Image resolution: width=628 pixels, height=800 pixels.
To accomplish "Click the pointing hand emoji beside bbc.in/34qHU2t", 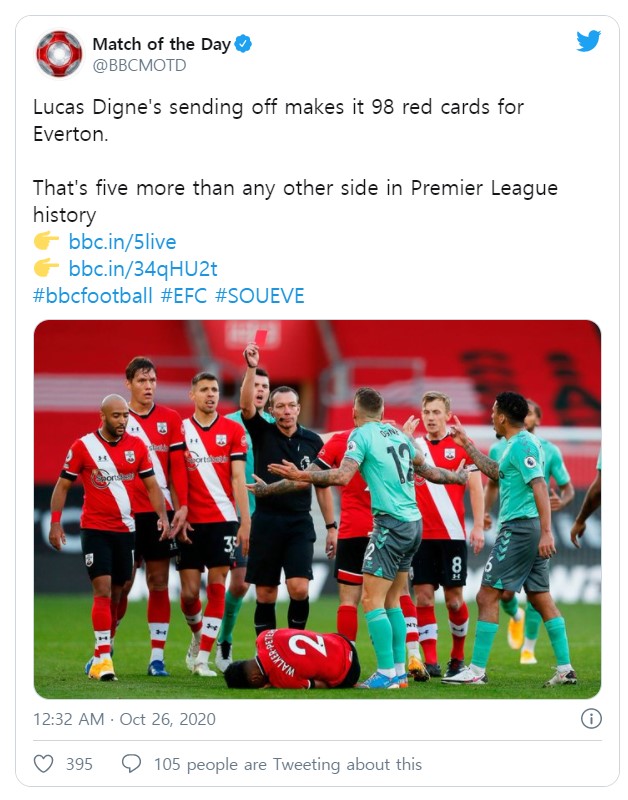I will 46,268.
